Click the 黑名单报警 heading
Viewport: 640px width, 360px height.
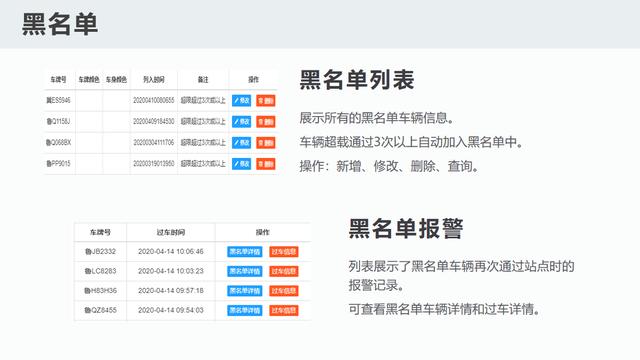tap(406, 229)
